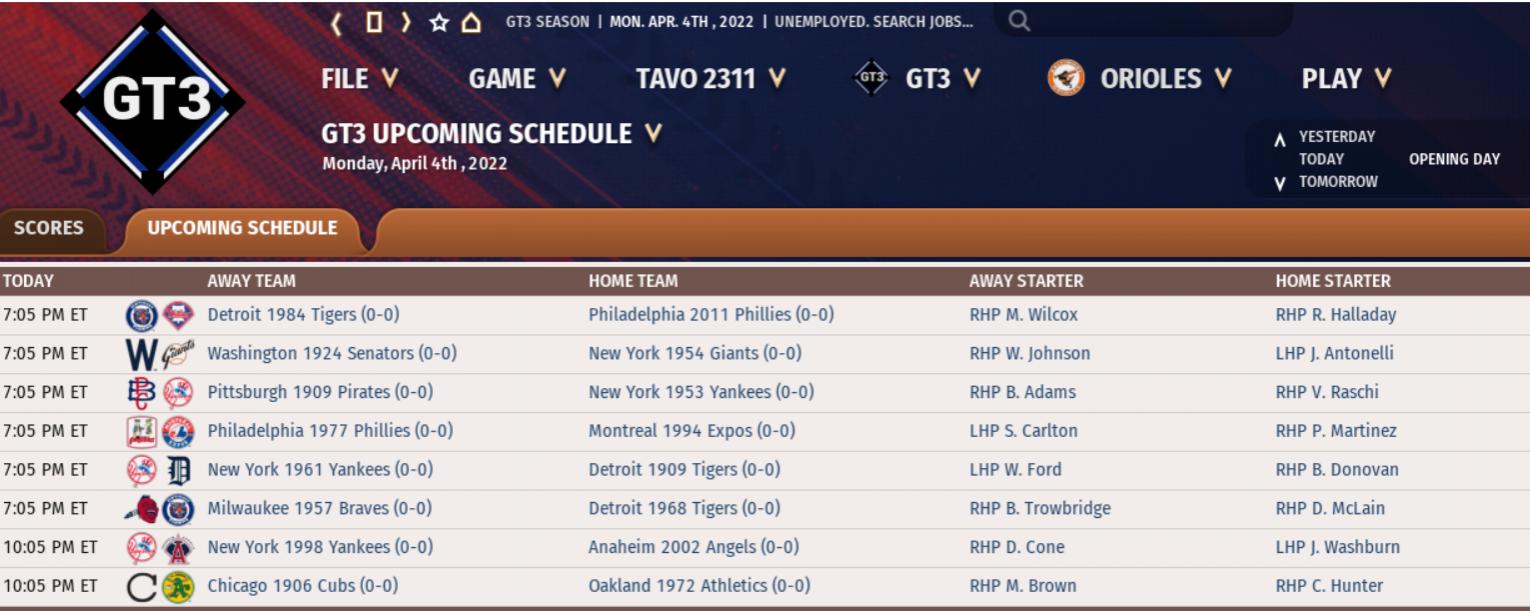Go to the home screen icon

point(471,22)
